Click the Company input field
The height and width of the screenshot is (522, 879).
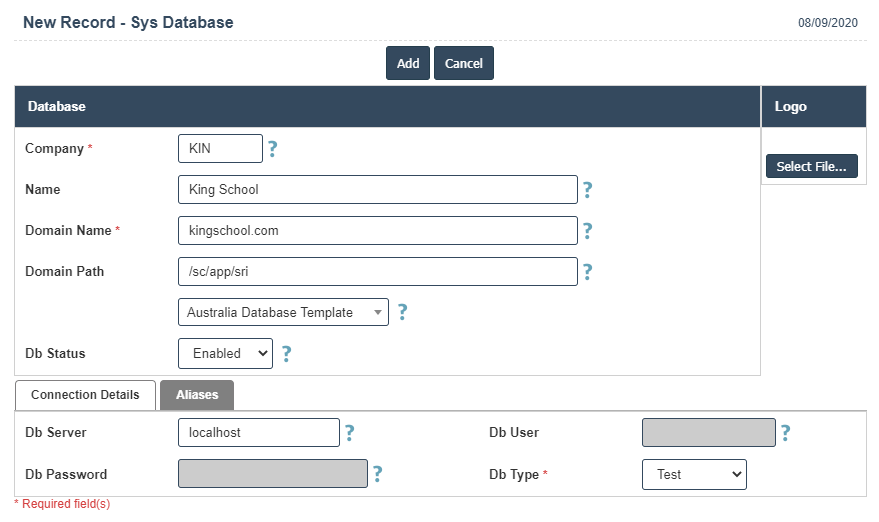[x=220, y=149]
